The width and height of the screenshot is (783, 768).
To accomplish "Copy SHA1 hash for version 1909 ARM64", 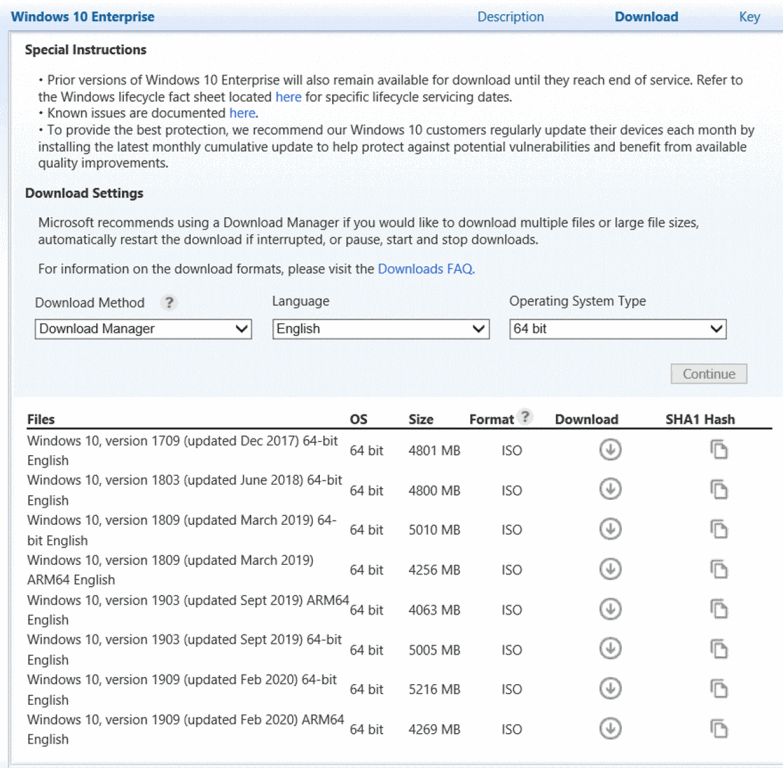I will click(718, 728).
